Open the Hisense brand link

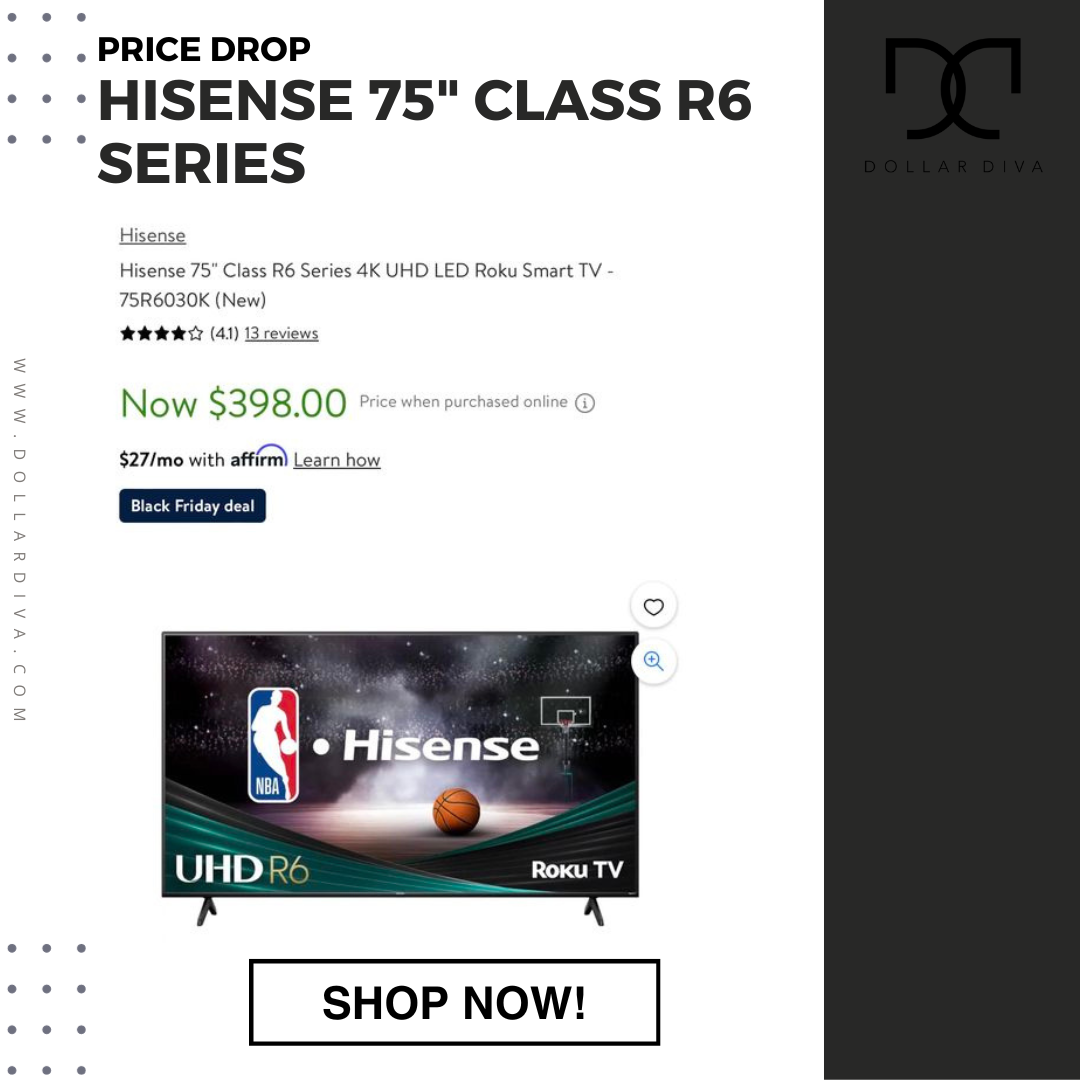(152, 236)
